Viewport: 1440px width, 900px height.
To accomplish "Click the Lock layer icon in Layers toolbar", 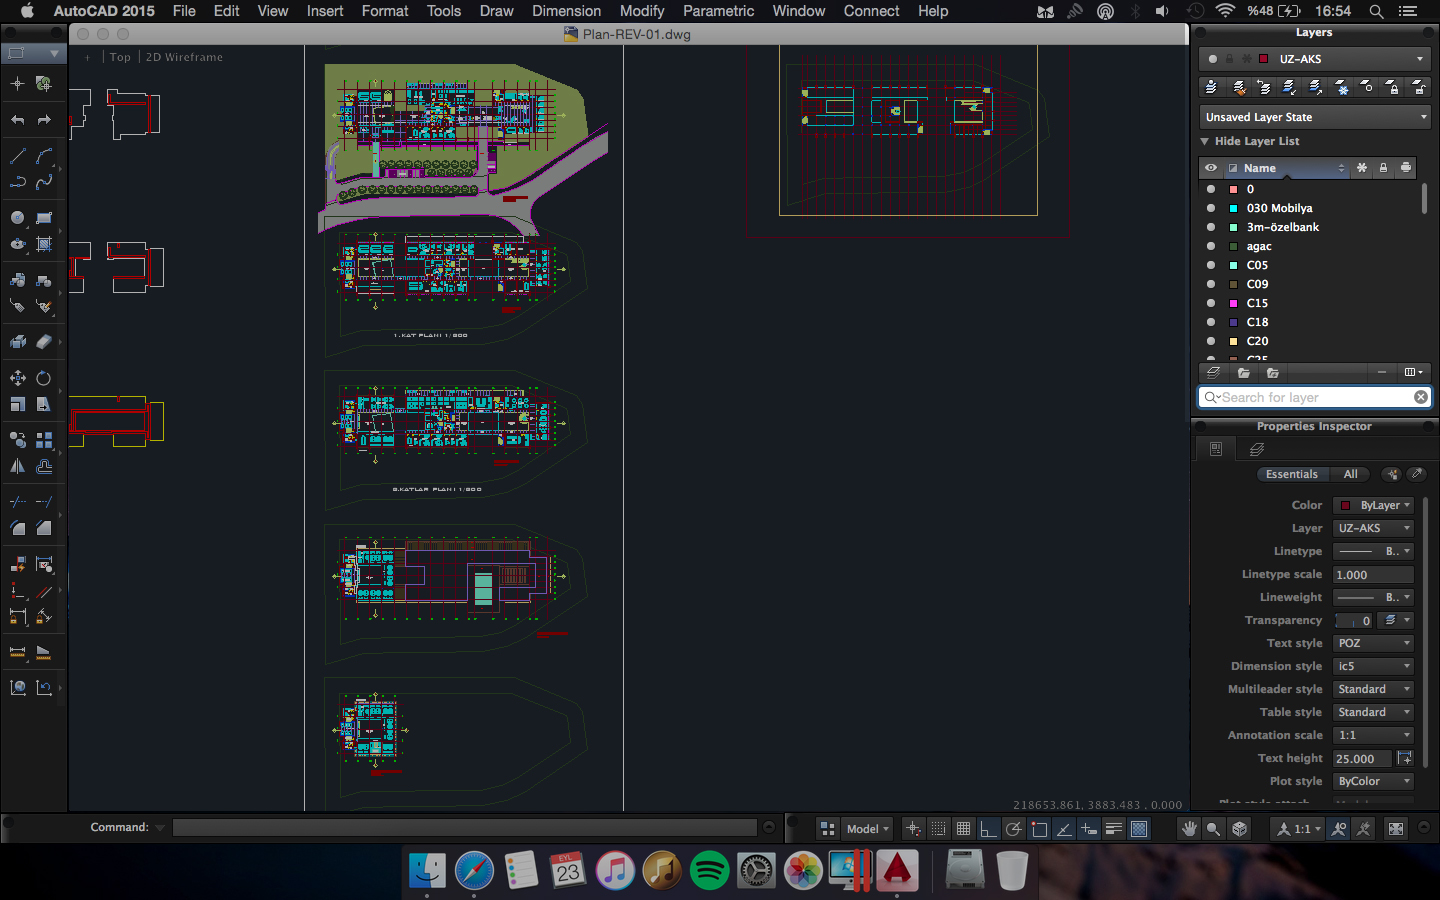I will click(1393, 88).
